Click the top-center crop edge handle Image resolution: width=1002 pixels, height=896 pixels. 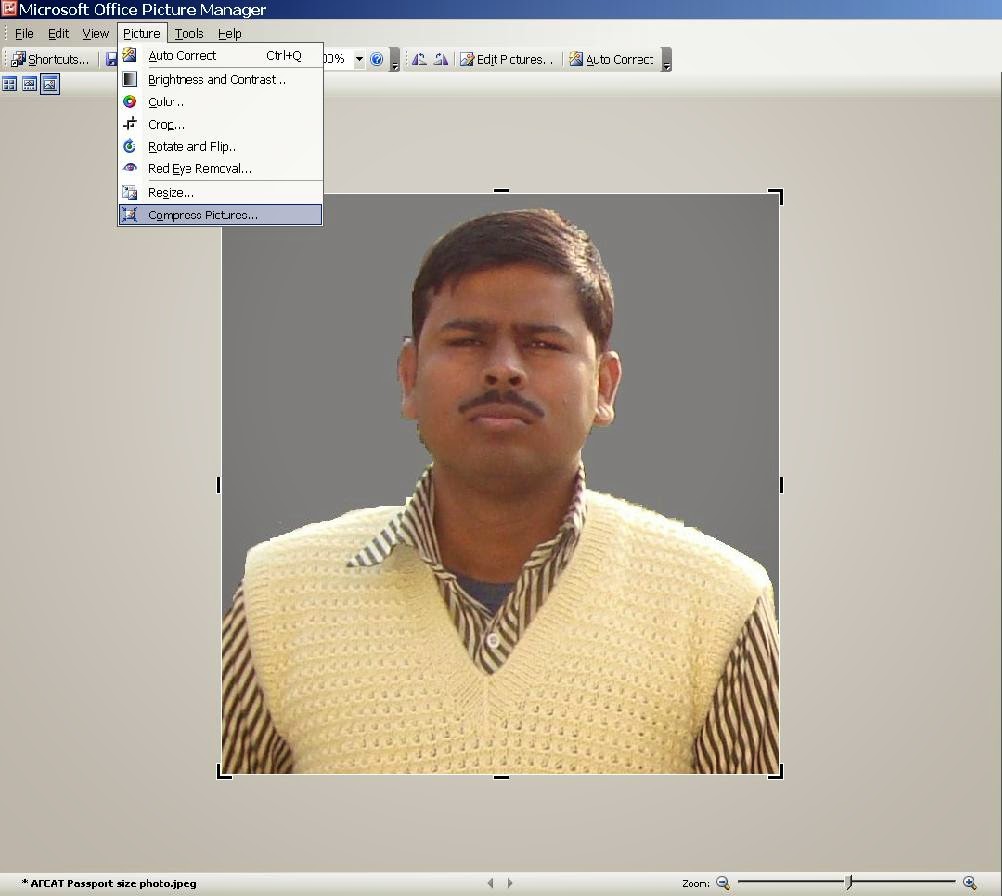click(x=502, y=190)
